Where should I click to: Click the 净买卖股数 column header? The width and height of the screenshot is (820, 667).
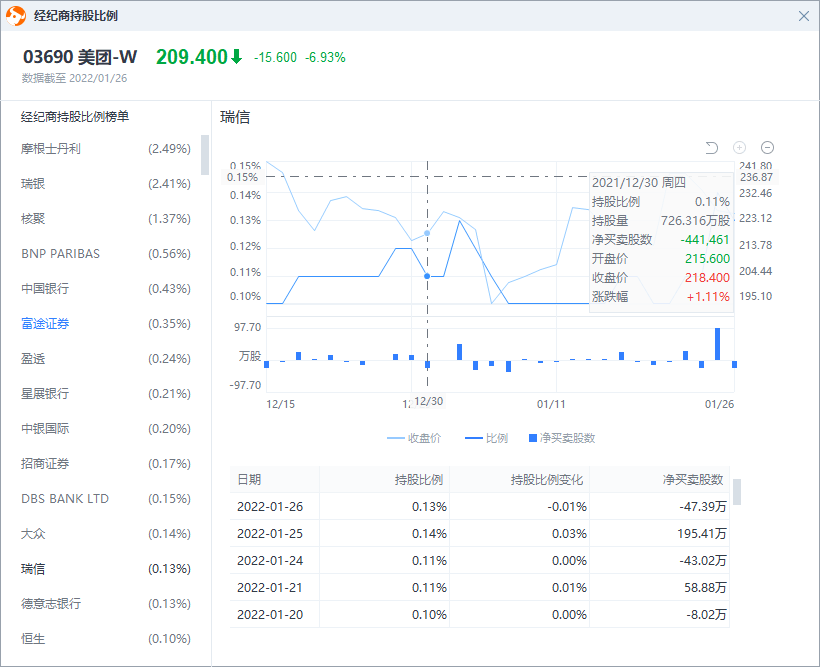click(694, 480)
